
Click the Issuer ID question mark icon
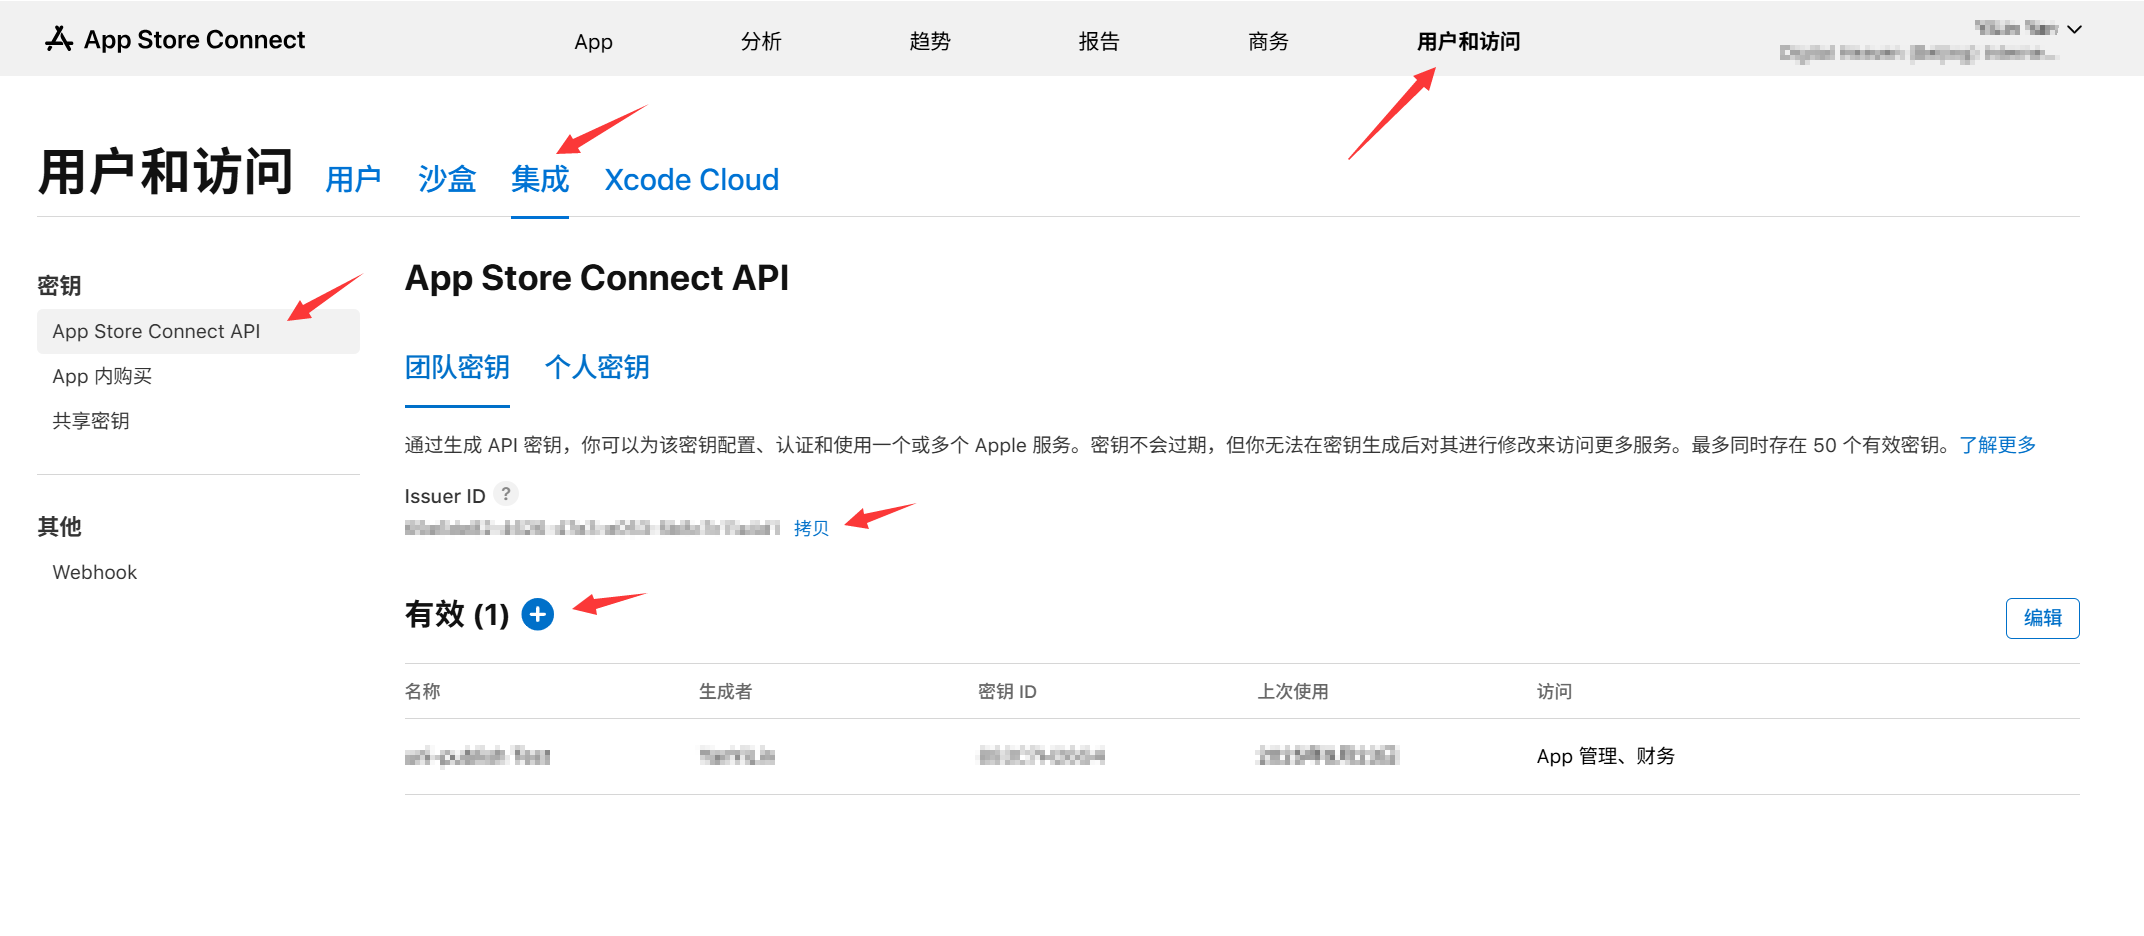click(506, 494)
